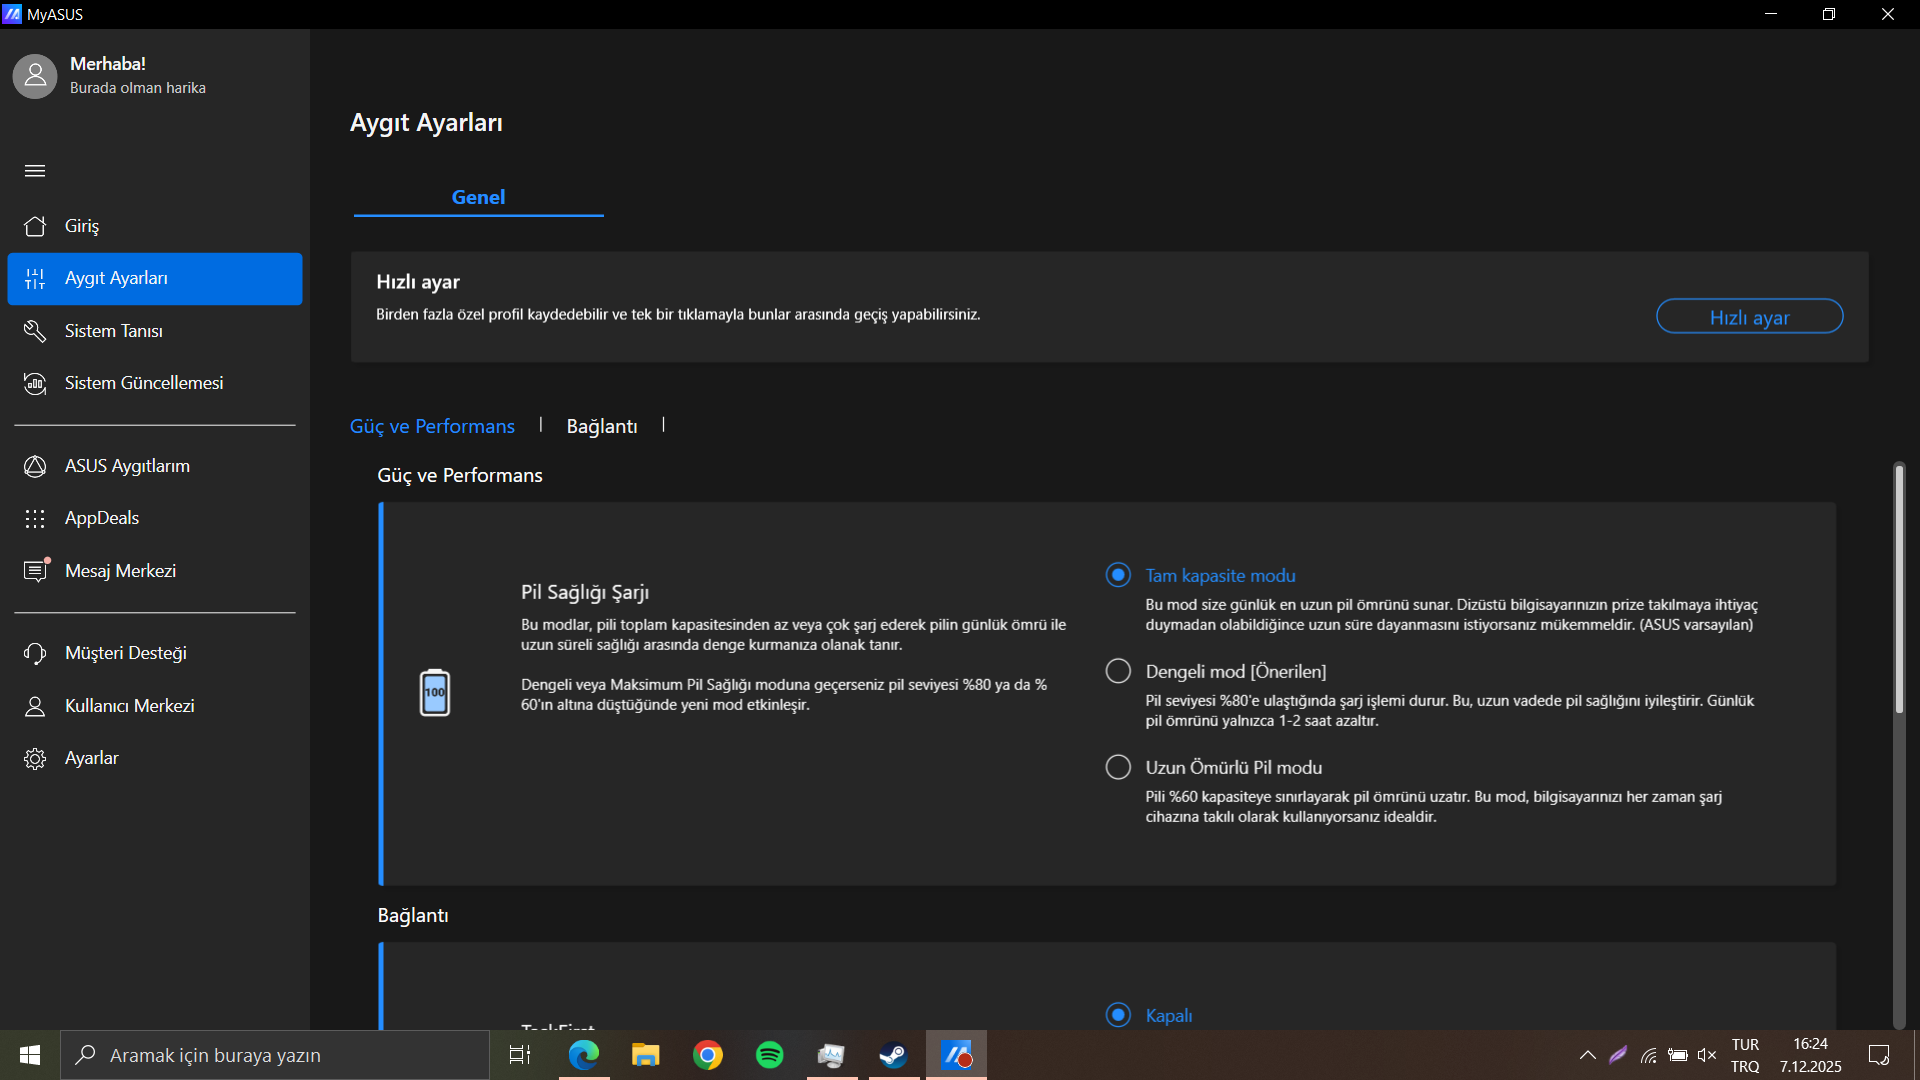Click the TUR TRQ language indicator
Image resolution: width=1920 pixels, height=1080 pixels.
[x=1745, y=1055]
